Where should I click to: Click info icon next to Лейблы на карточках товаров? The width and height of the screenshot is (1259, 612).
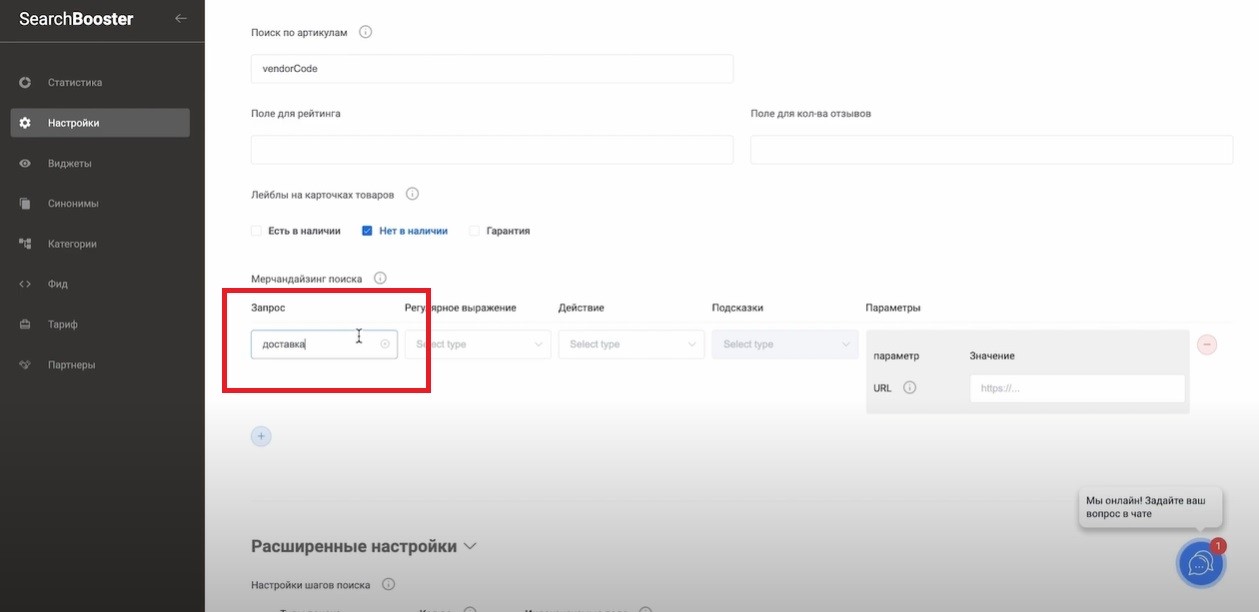coord(412,194)
